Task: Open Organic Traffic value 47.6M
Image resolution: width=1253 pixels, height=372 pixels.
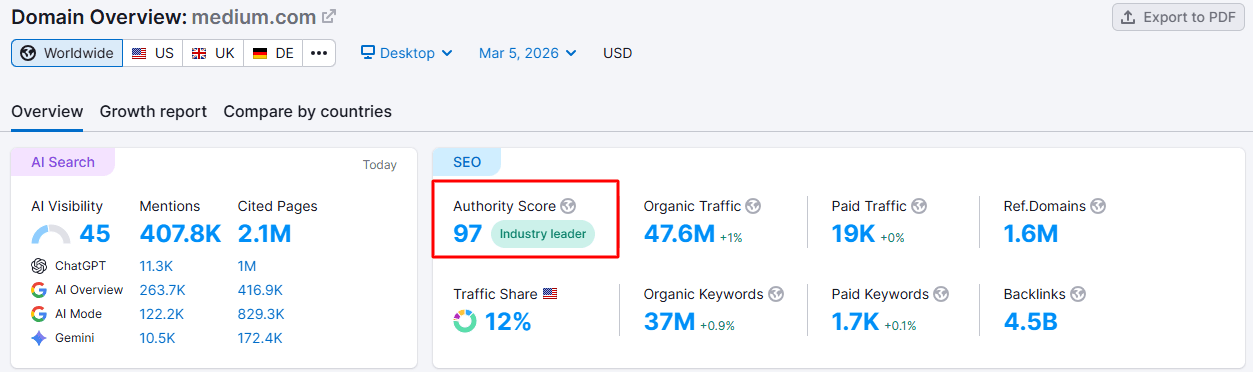Action: point(679,234)
